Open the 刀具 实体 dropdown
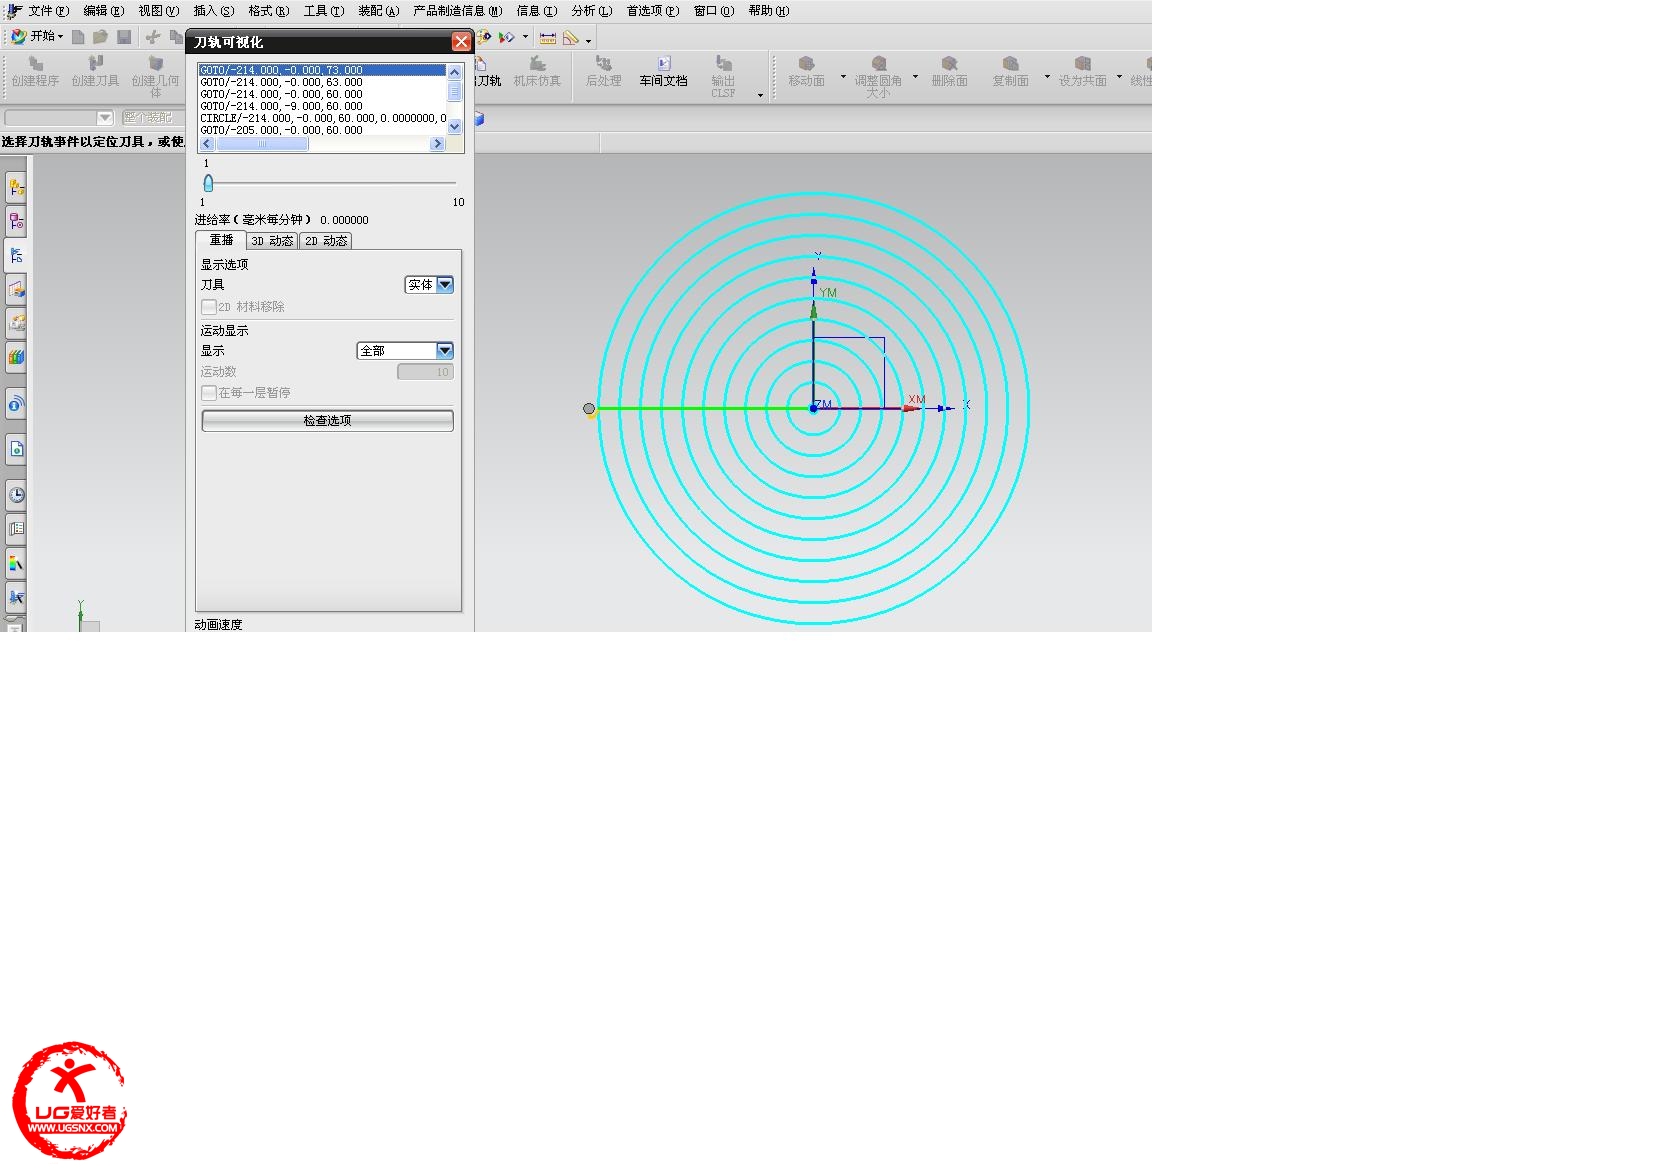This screenshot has height=1169, width=1654. tap(429, 285)
